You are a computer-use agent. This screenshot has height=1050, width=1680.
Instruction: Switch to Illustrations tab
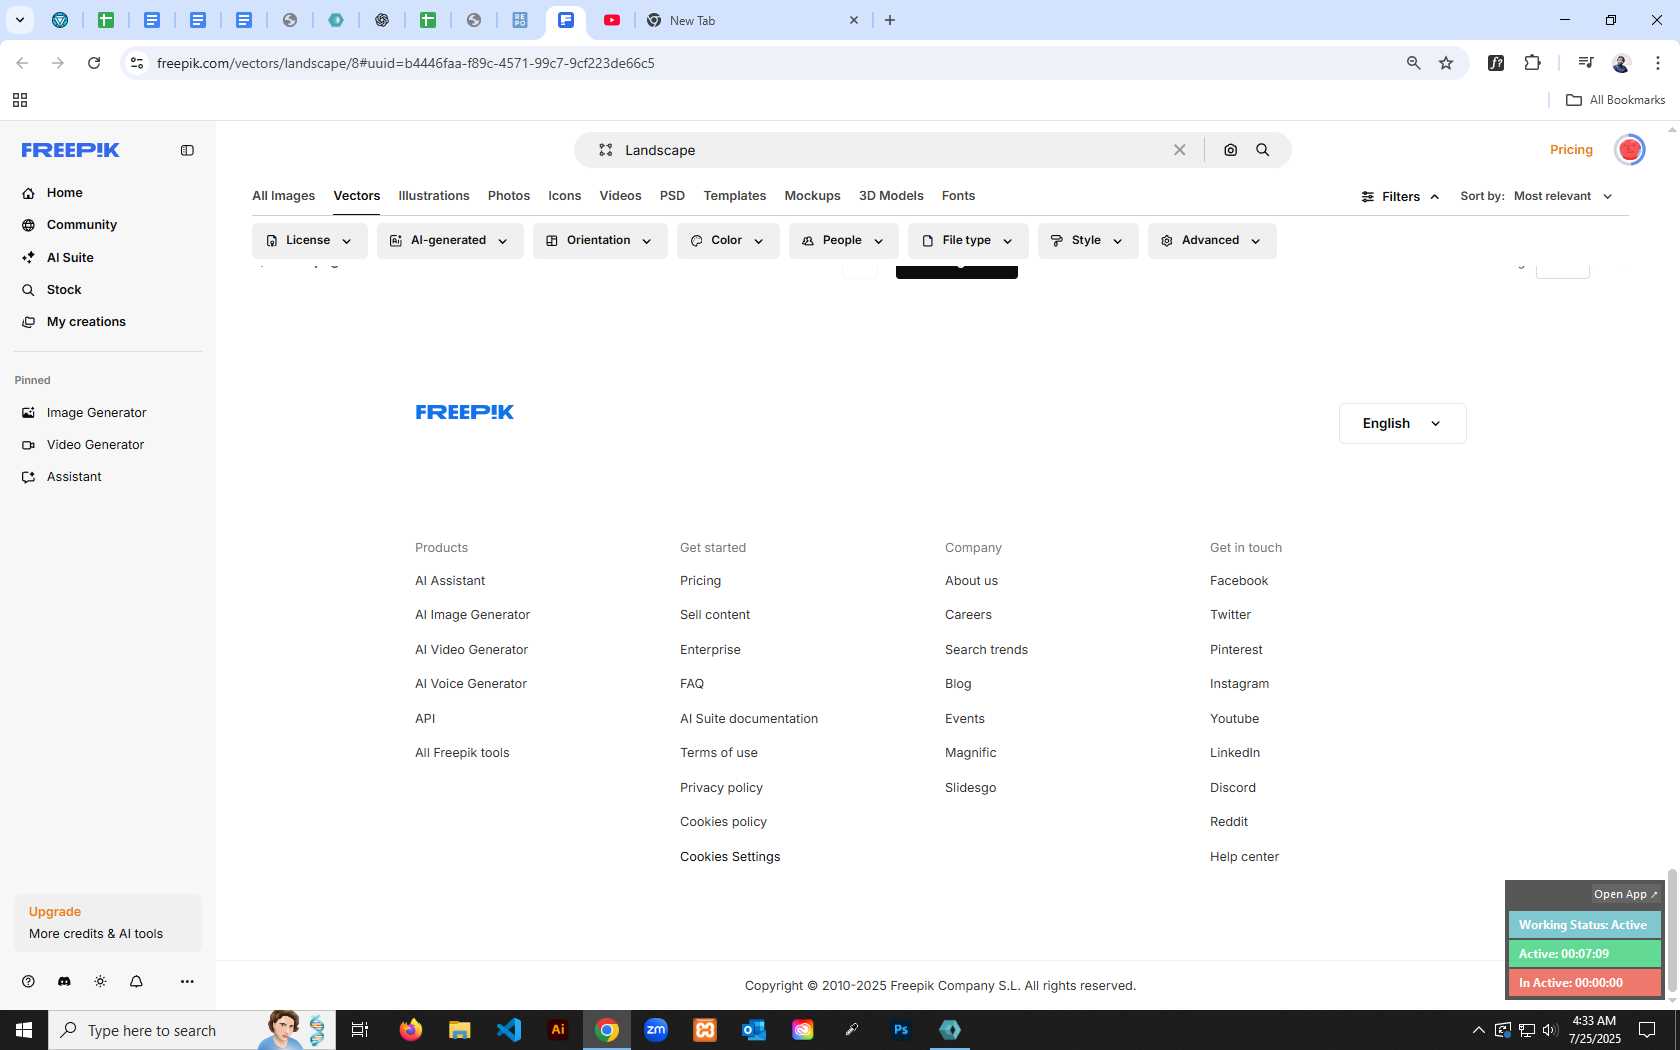click(434, 196)
